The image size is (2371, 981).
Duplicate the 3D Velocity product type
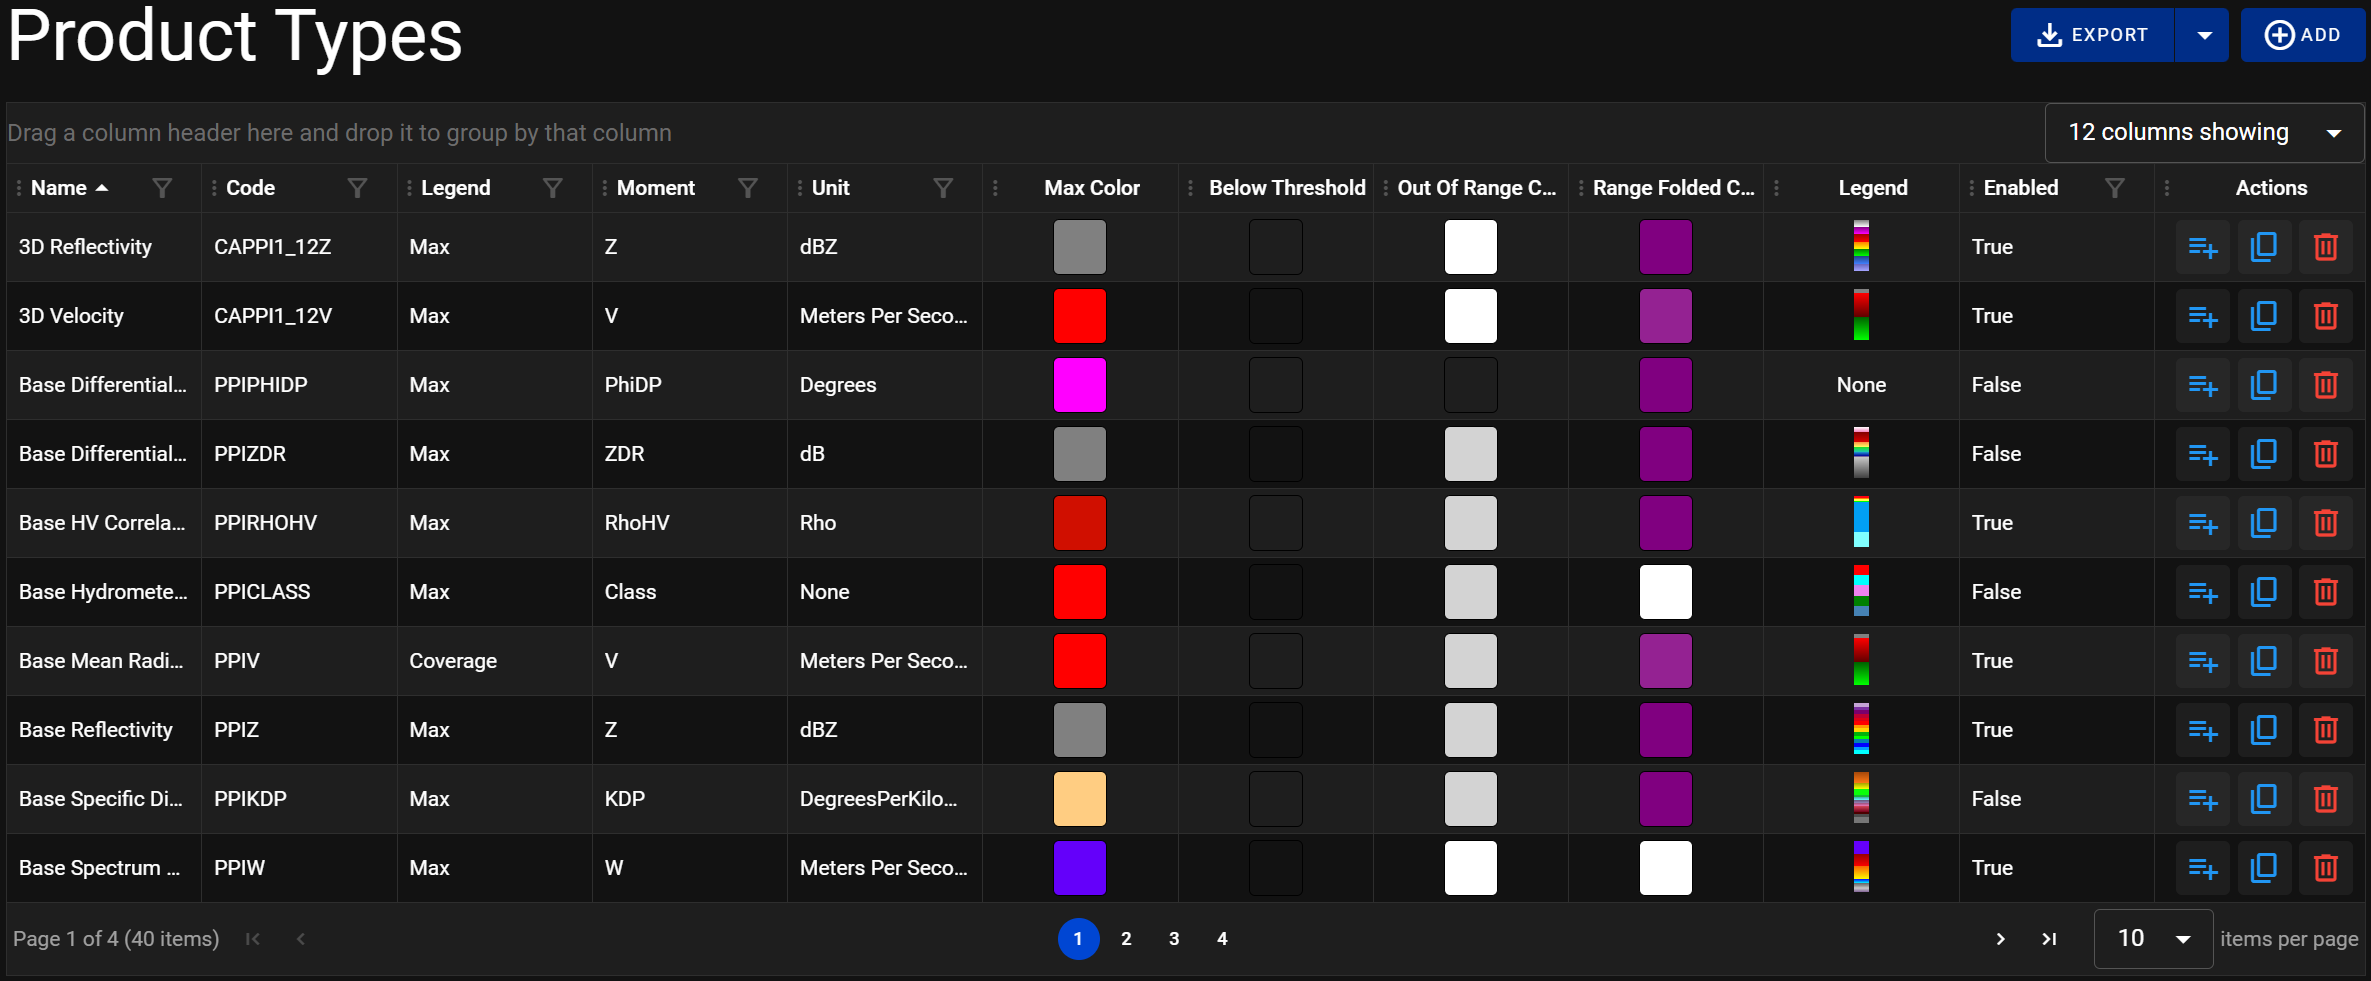(x=2264, y=316)
